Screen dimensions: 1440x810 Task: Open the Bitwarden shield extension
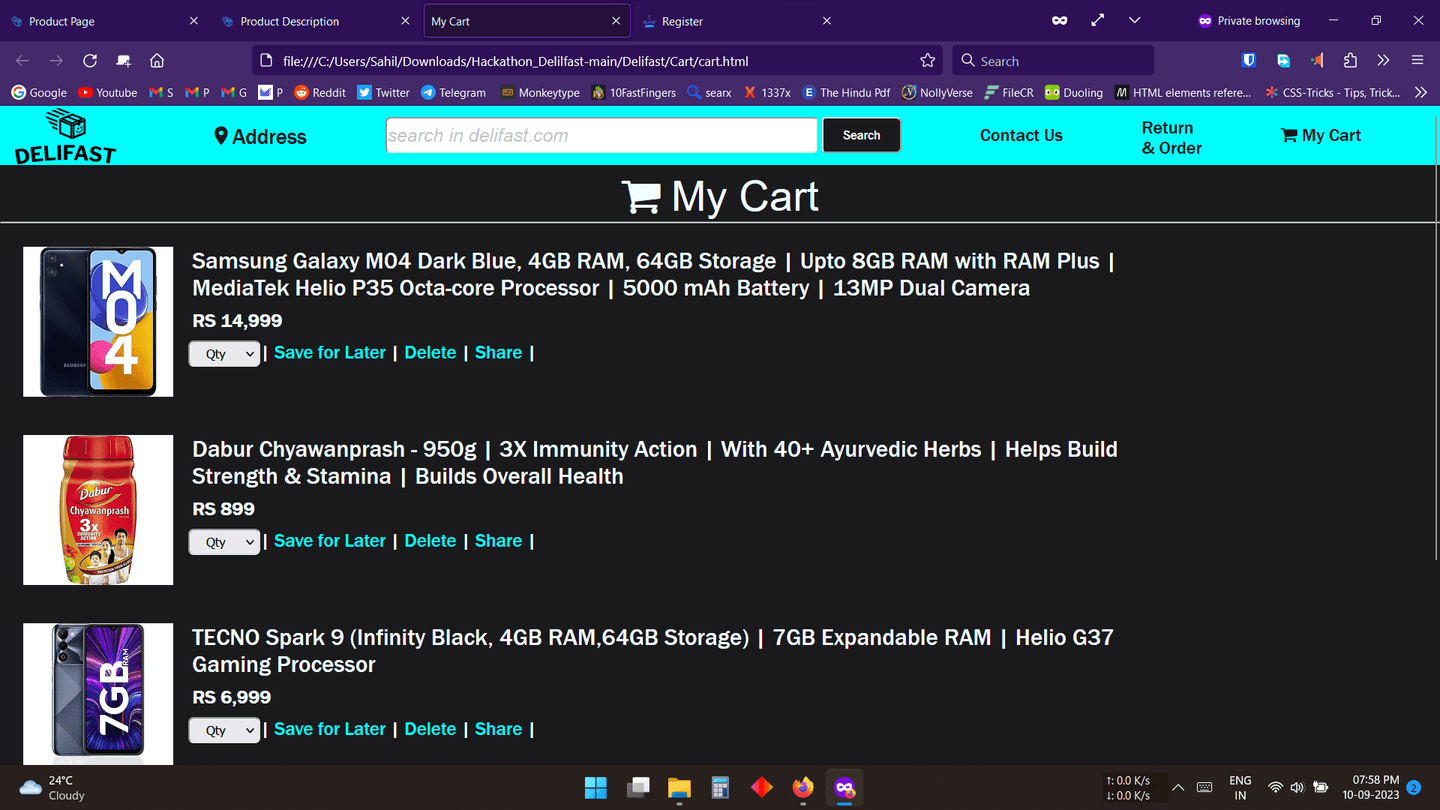[x=1249, y=61]
